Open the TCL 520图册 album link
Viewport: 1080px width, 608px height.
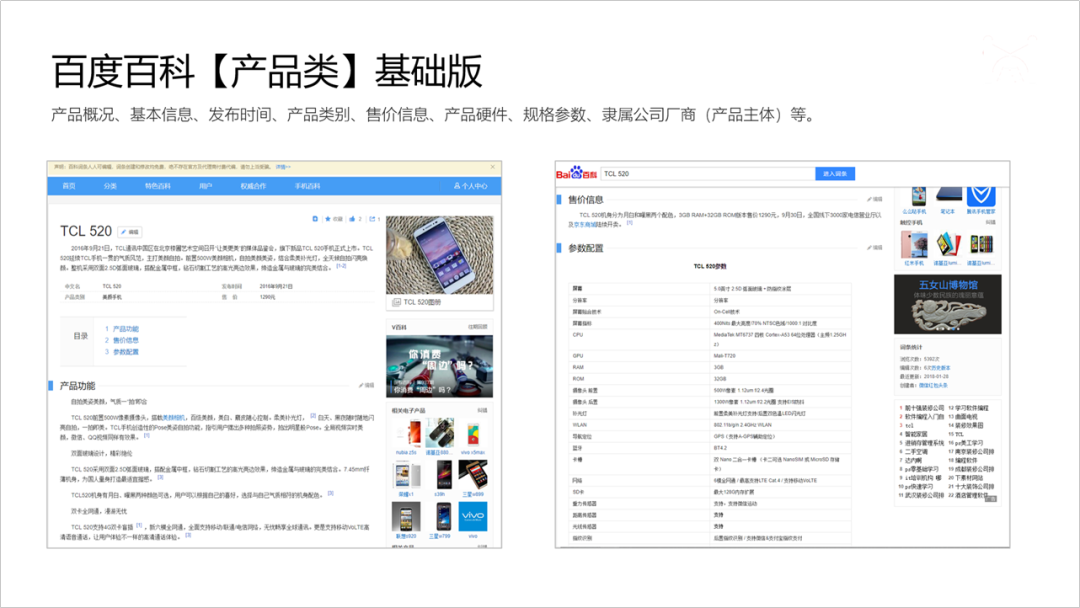[x=417, y=302]
